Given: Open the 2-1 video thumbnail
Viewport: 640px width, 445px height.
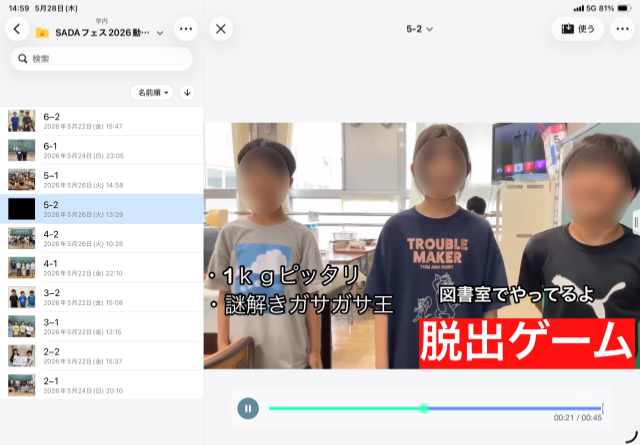Looking at the screenshot, I should 22,385.
